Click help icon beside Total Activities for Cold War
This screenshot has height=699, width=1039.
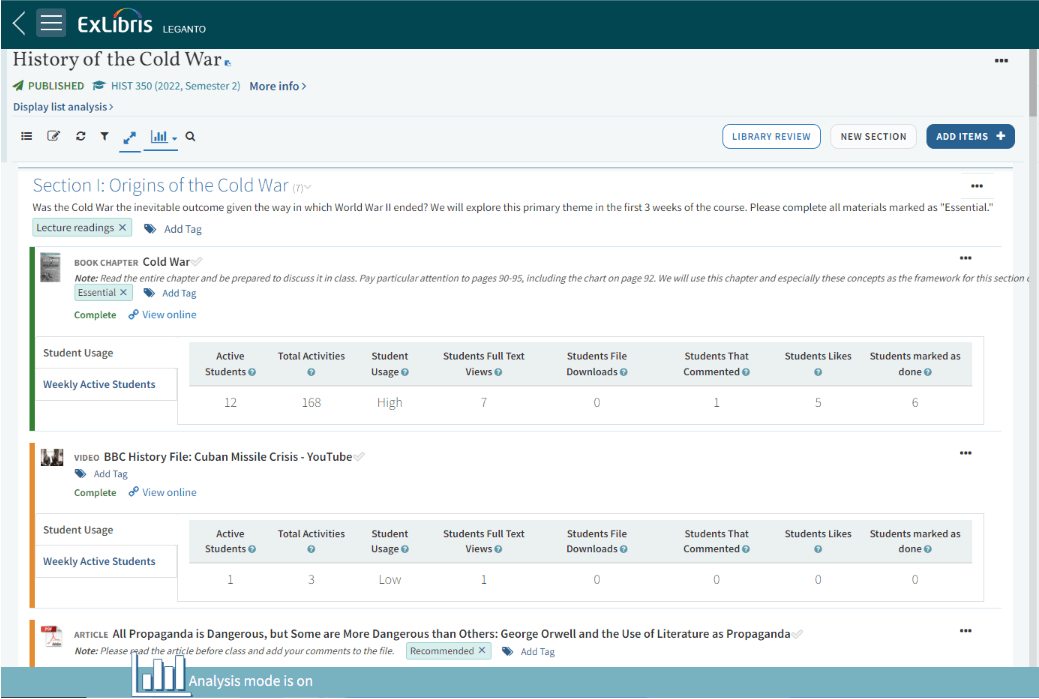[311, 372]
